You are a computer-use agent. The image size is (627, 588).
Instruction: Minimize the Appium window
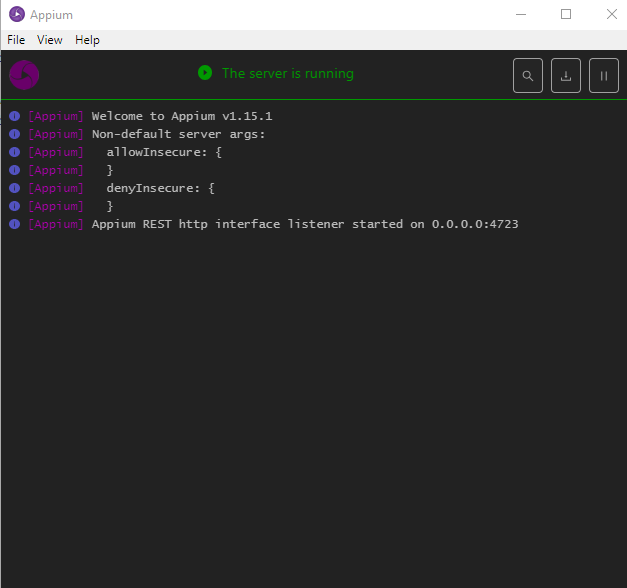pyautogui.click(x=521, y=14)
